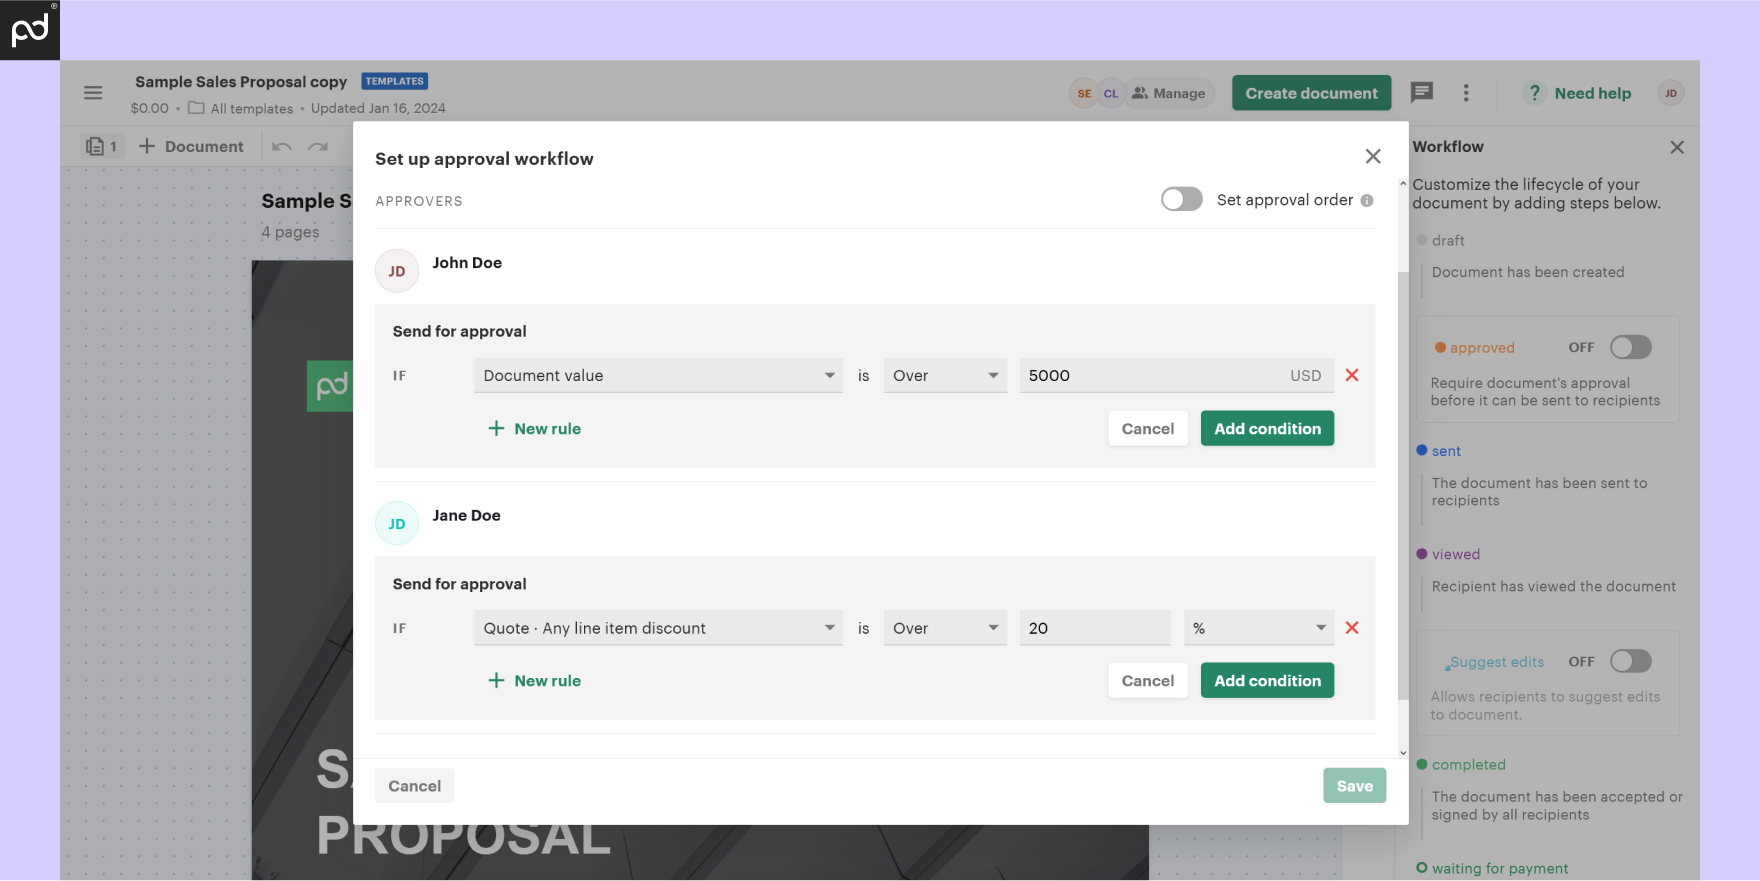
Task: Add New rule under John Doe
Action: click(x=535, y=428)
